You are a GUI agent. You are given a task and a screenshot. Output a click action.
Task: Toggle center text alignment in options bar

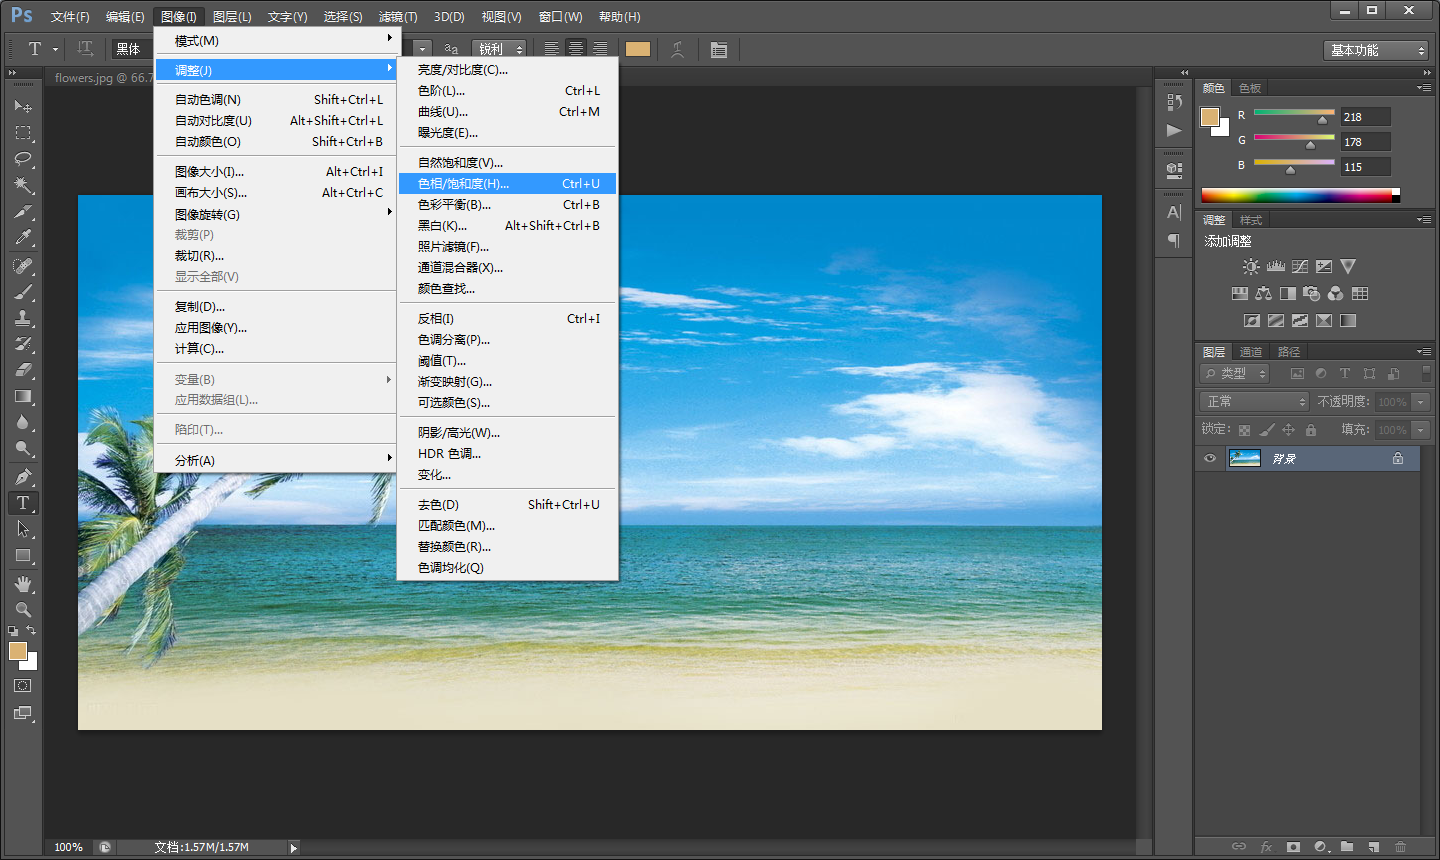click(x=576, y=49)
